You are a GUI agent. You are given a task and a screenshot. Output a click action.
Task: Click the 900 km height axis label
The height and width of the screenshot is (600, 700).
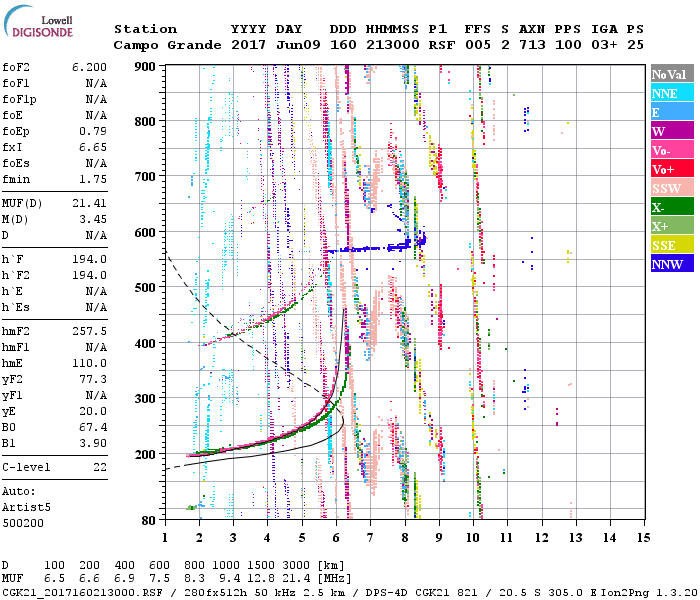click(x=145, y=67)
